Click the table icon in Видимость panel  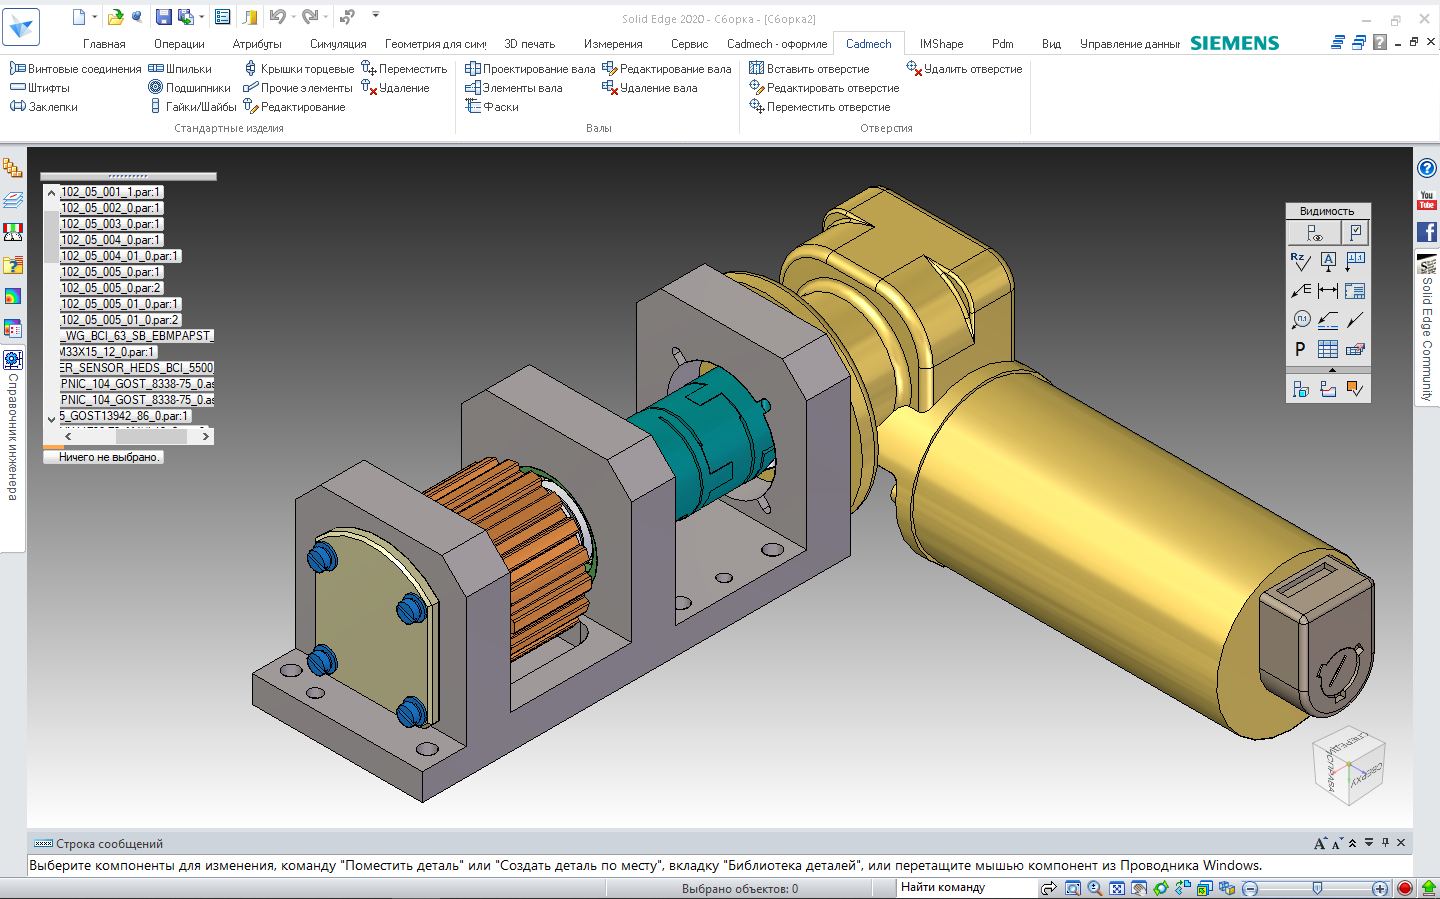click(1327, 349)
